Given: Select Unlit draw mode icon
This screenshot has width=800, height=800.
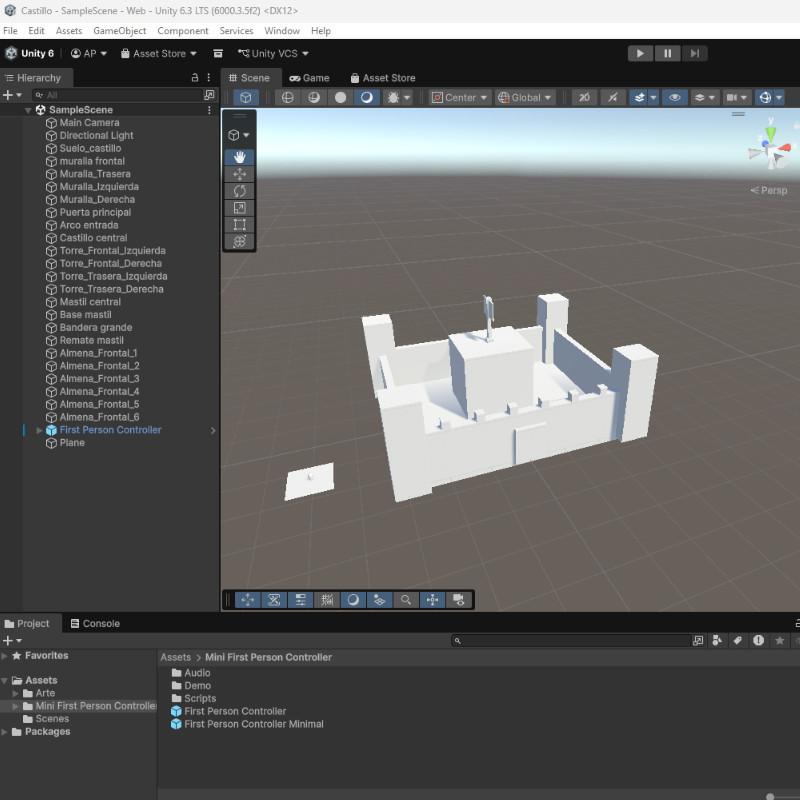Looking at the screenshot, I should (340, 97).
